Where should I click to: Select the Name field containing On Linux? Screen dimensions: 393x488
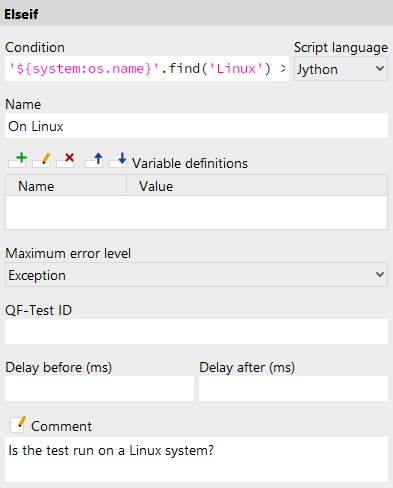196,126
